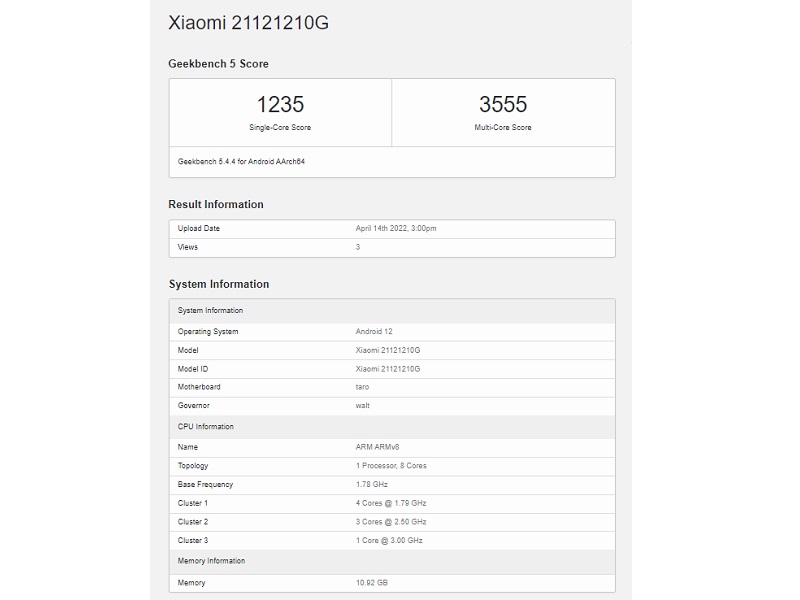This screenshot has height=600, width=800.
Task: Click the 'Operating System' row label
Action: pos(208,332)
